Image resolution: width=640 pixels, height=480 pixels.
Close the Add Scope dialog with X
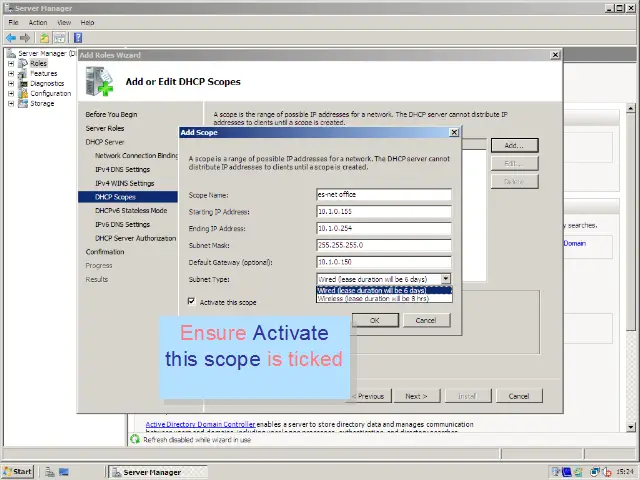(454, 132)
